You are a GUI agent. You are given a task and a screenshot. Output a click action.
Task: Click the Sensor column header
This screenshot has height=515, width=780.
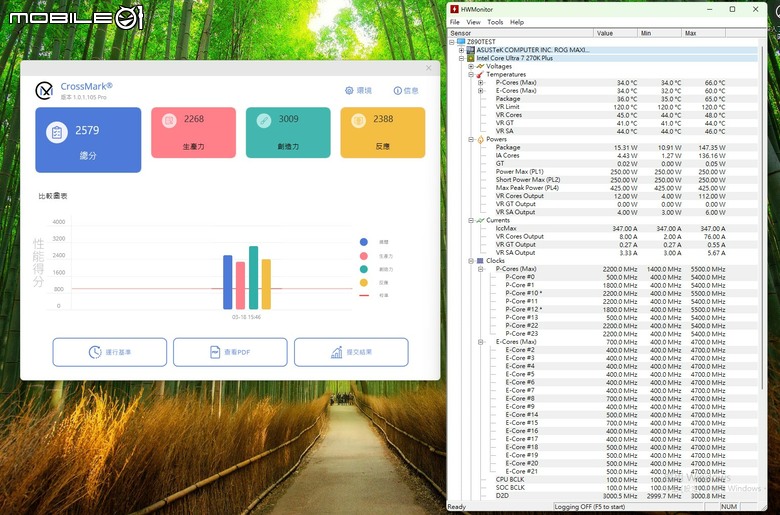tap(521, 33)
